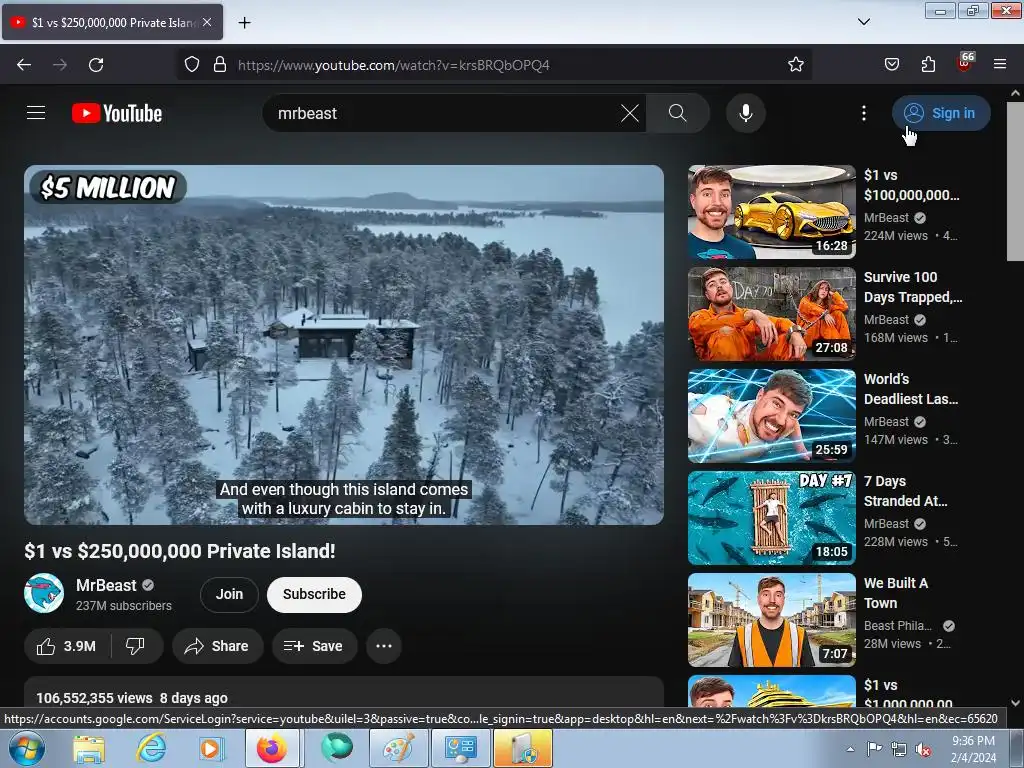List all tabs dropdown arrow

863,22
